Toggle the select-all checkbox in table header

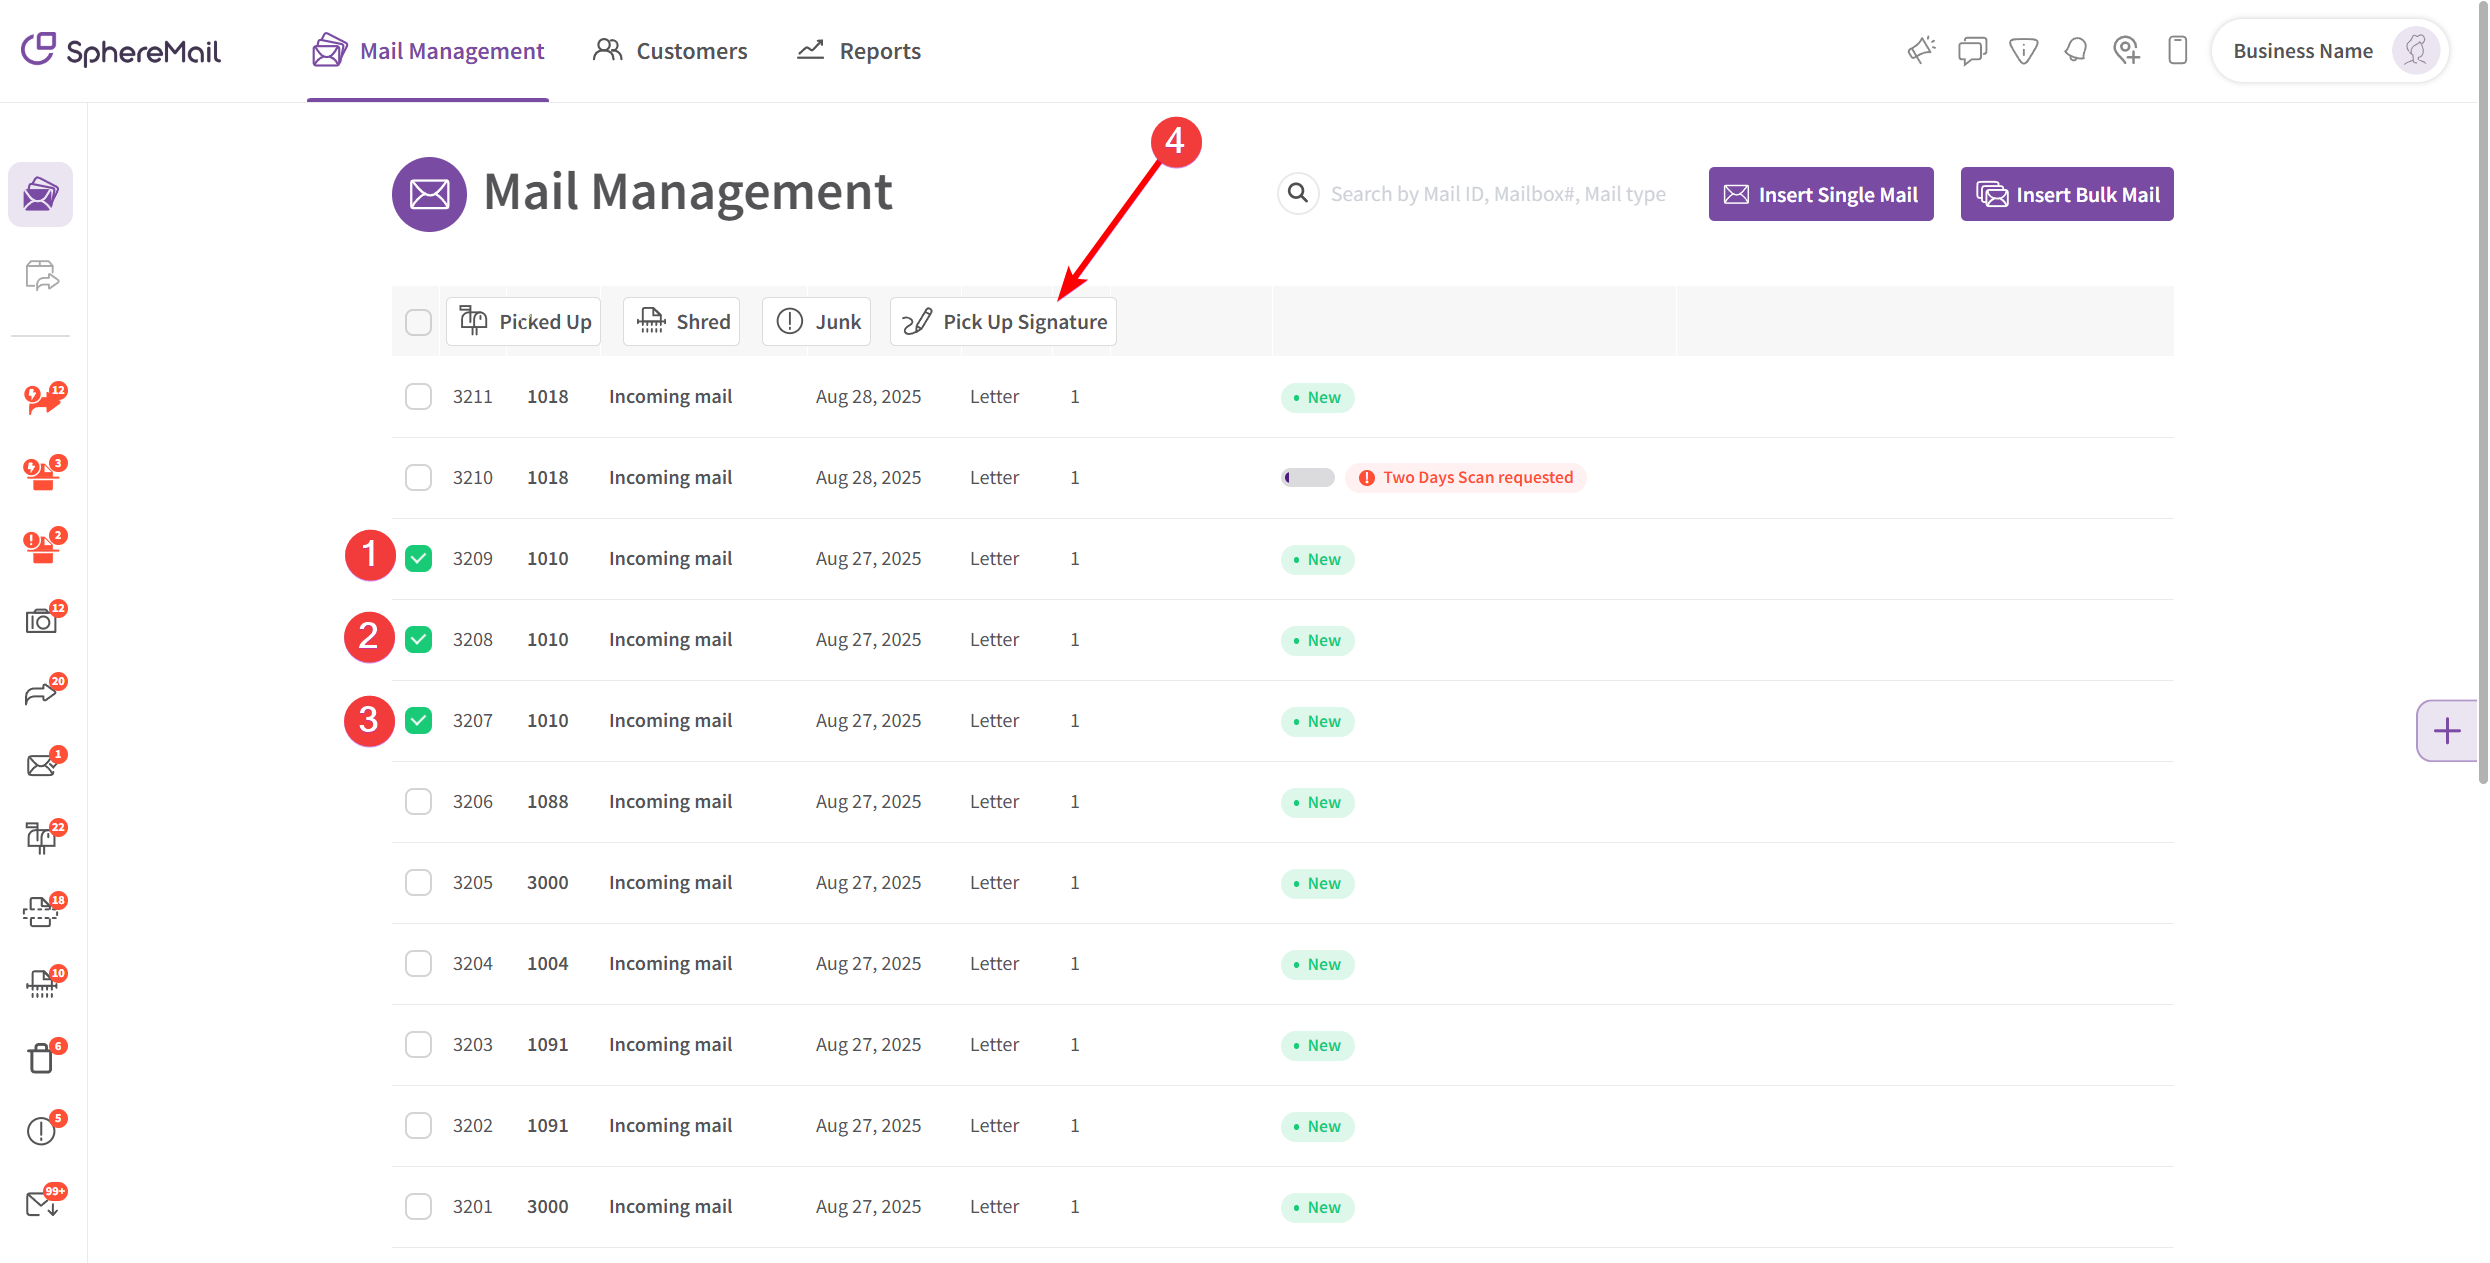tap(418, 322)
